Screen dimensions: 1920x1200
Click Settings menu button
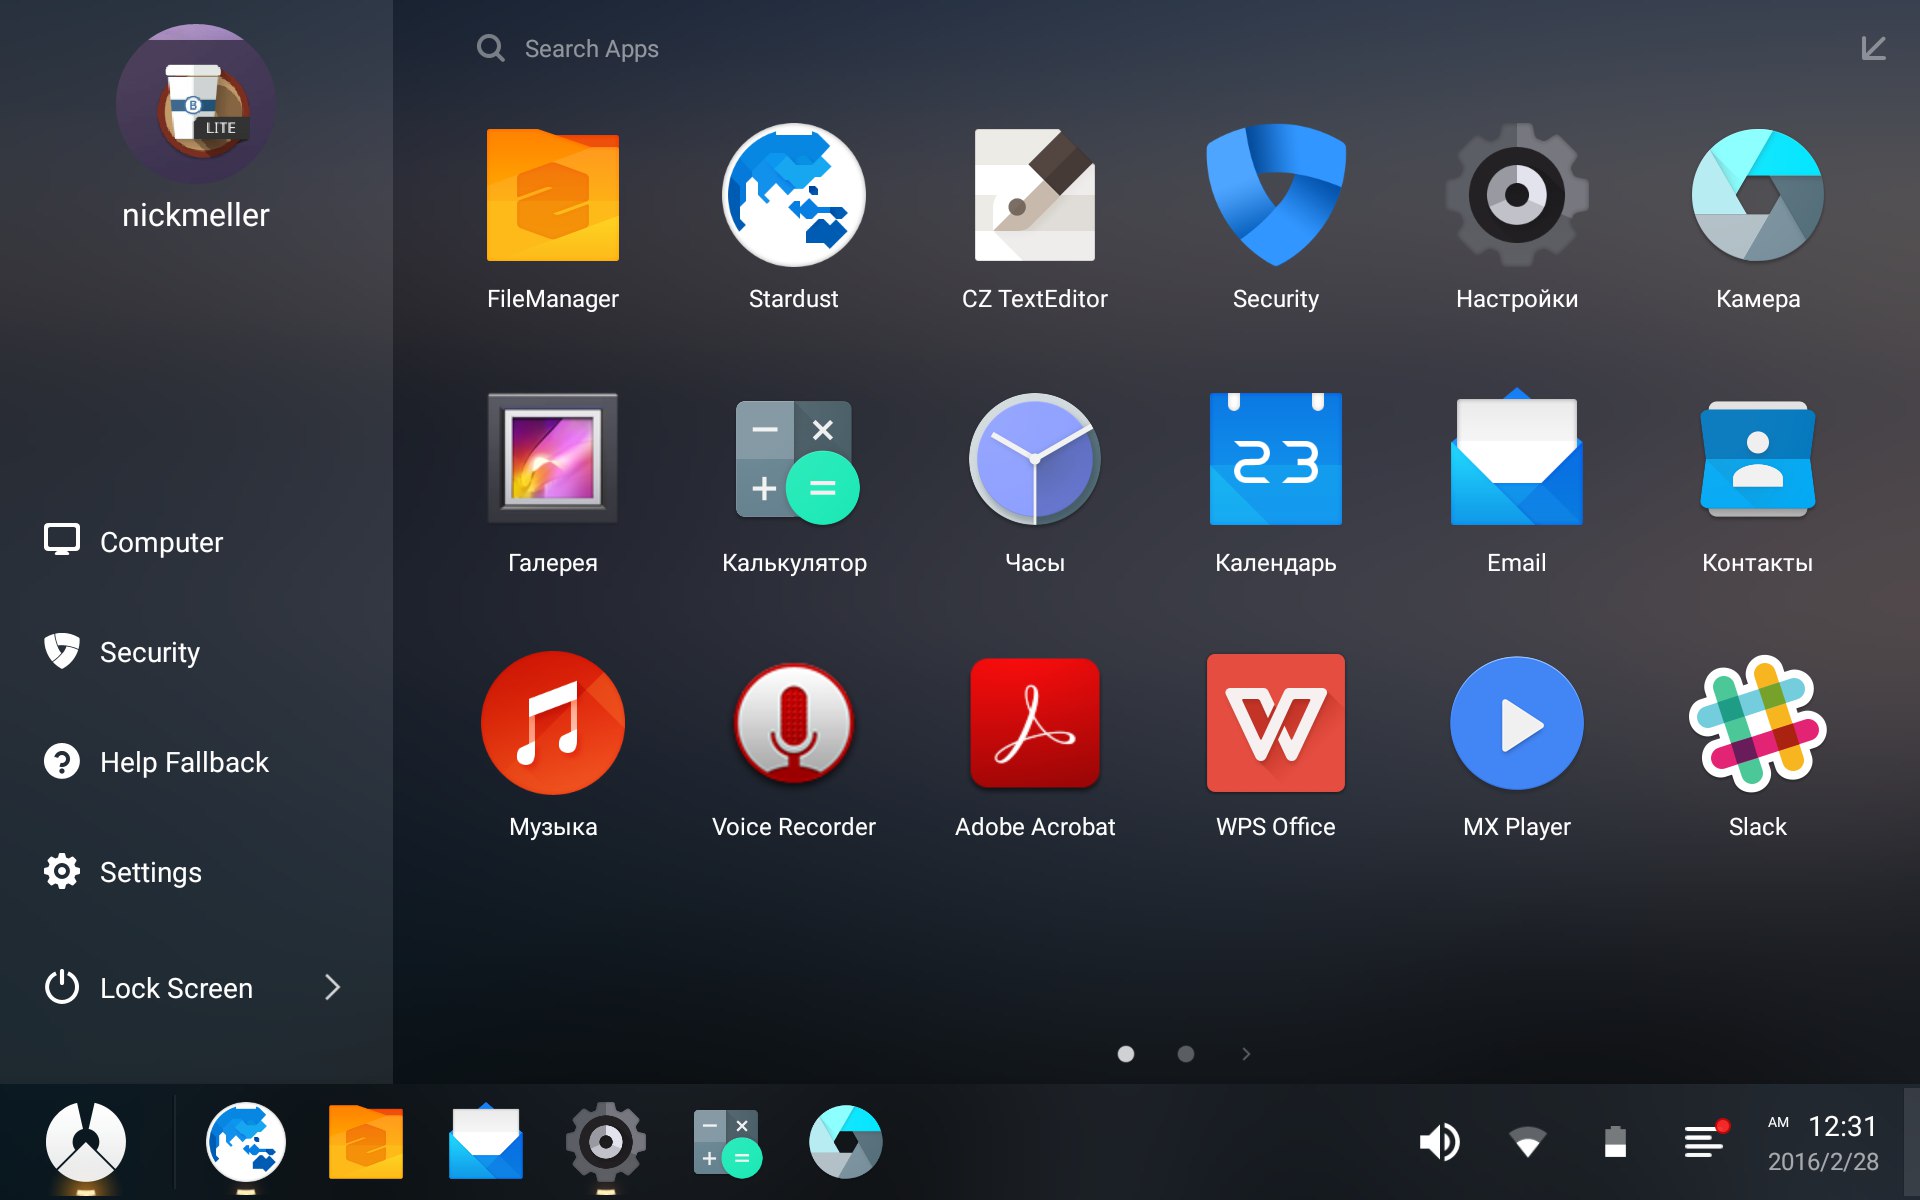pyautogui.click(x=153, y=870)
